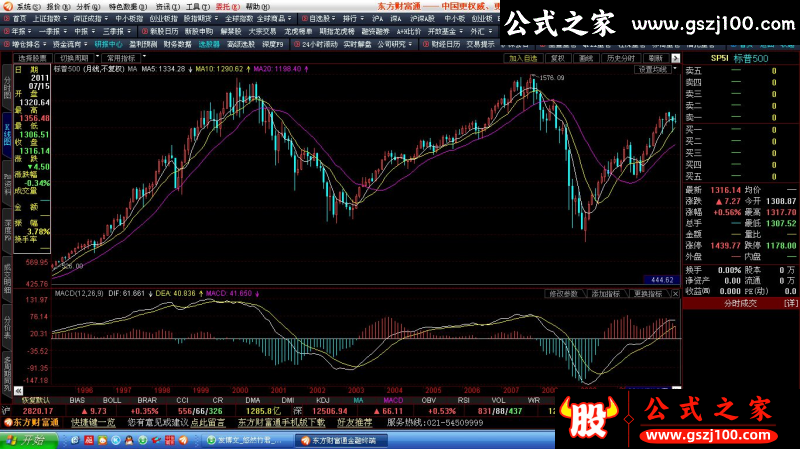Expand the 全球商品 dropdown
800x449 pixels.
pos(289,18)
